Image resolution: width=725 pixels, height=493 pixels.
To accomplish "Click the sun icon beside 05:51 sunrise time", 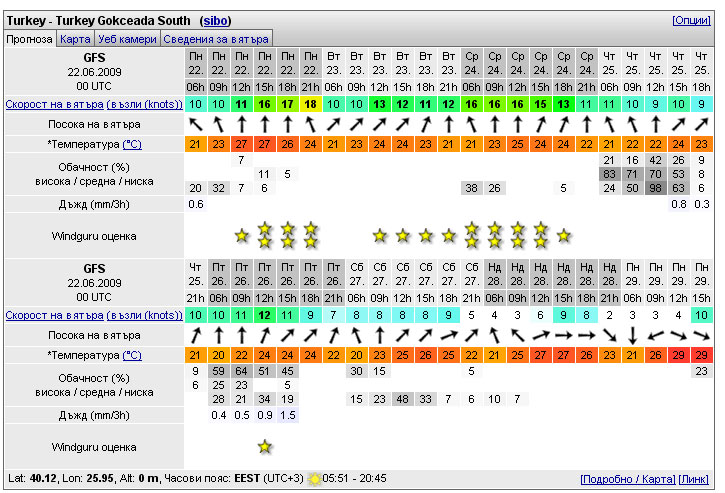I will 314,479.
